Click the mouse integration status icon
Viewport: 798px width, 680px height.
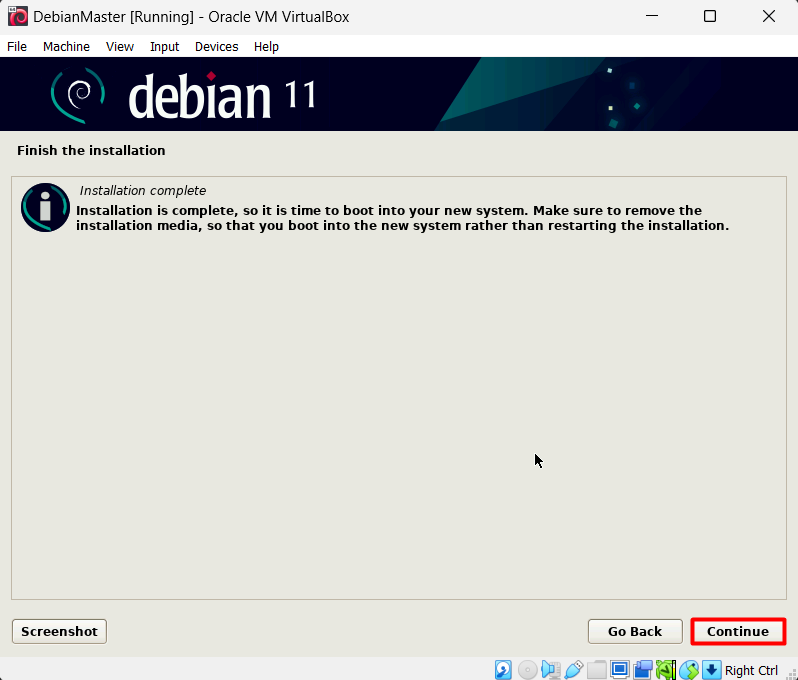coord(689,670)
